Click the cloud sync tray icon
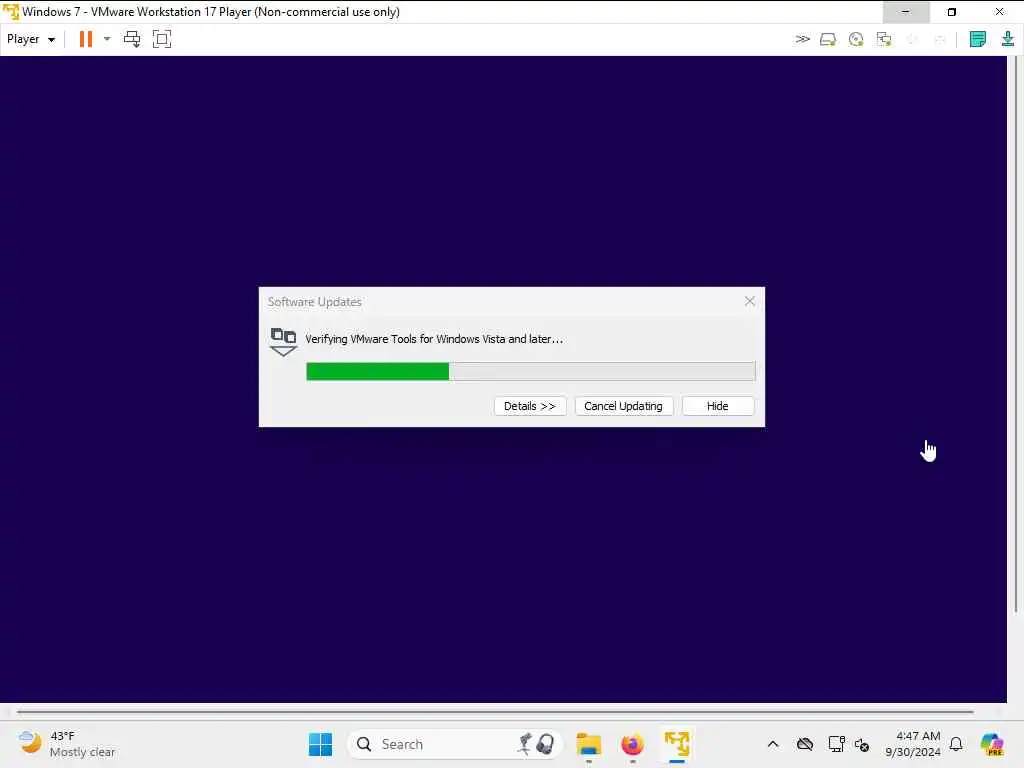1024x768 pixels. (805, 744)
